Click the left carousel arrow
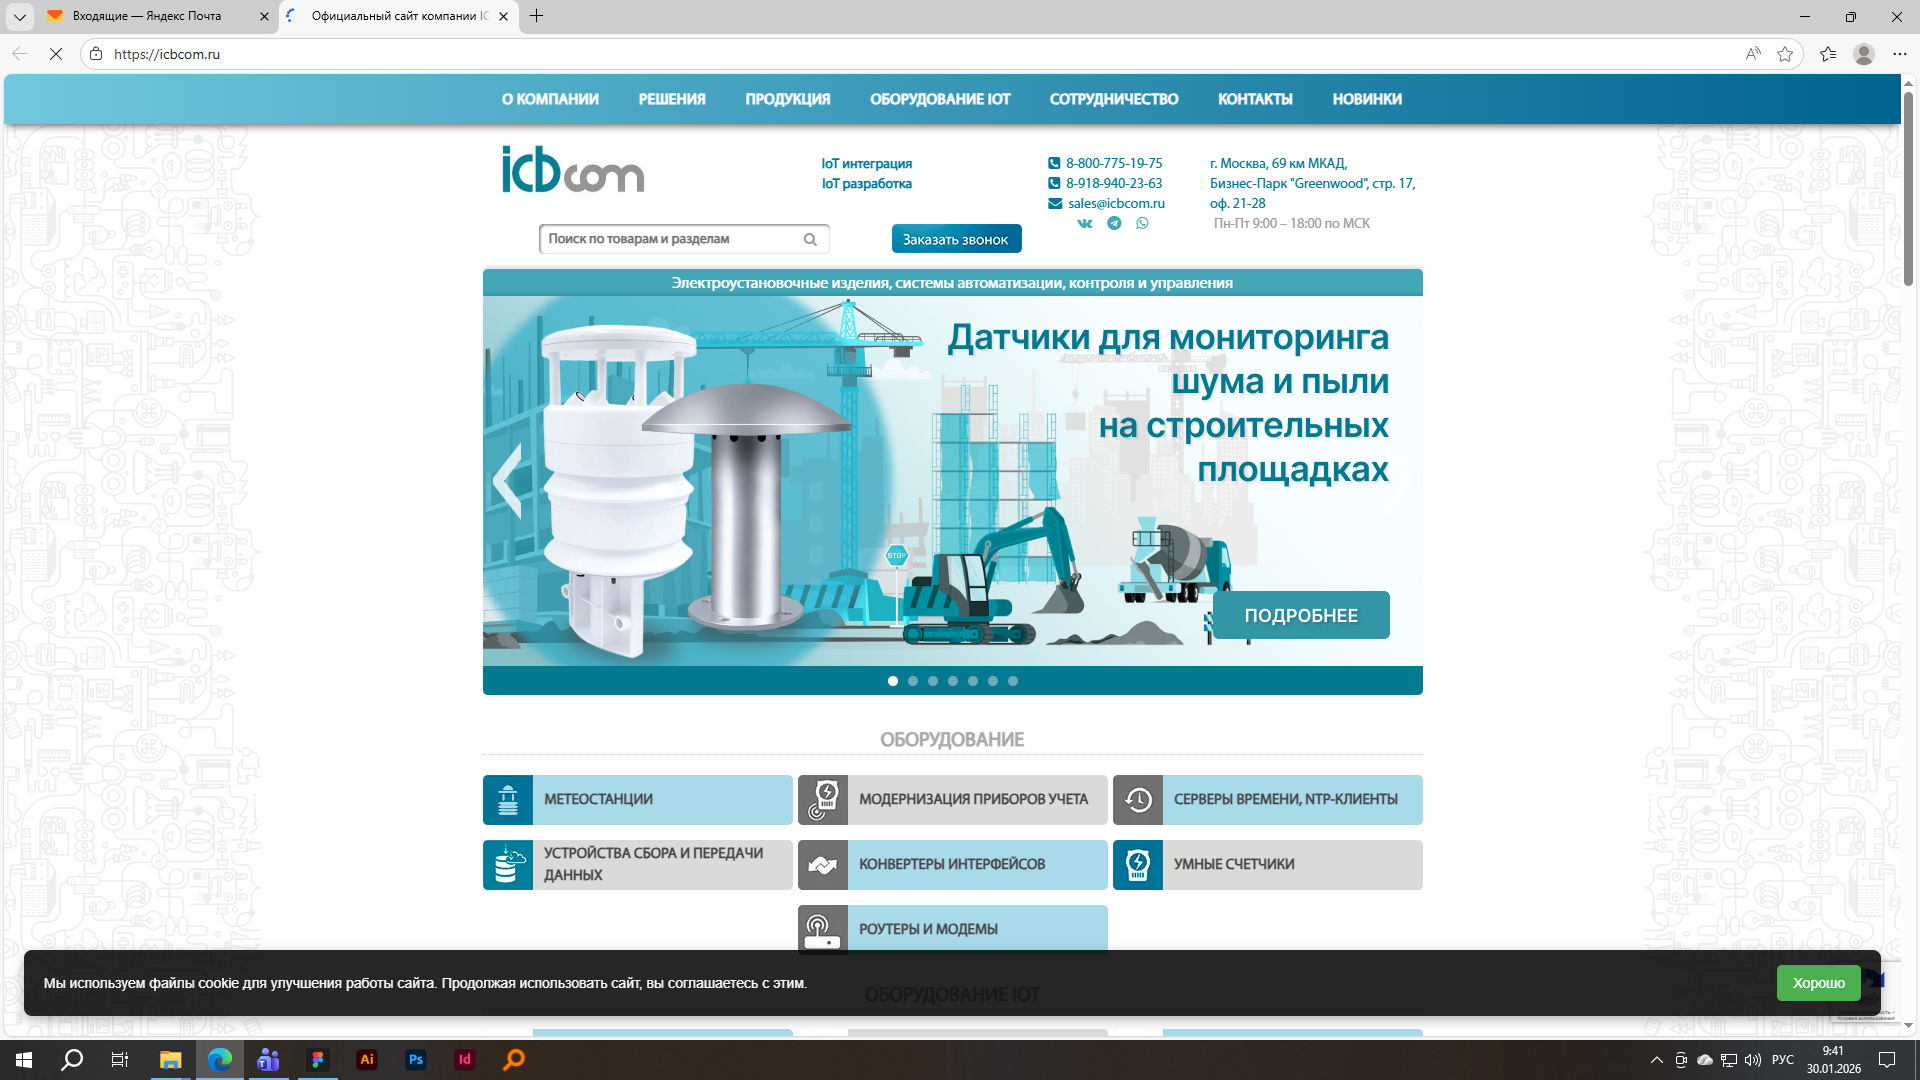The image size is (1920, 1080). tap(506, 481)
